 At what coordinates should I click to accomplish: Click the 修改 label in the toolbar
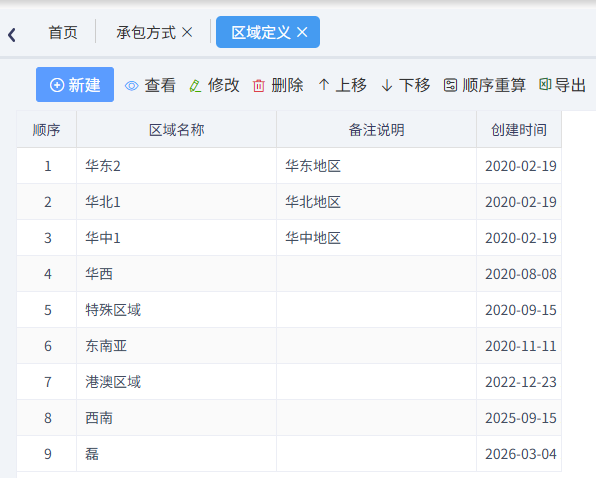click(224, 85)
